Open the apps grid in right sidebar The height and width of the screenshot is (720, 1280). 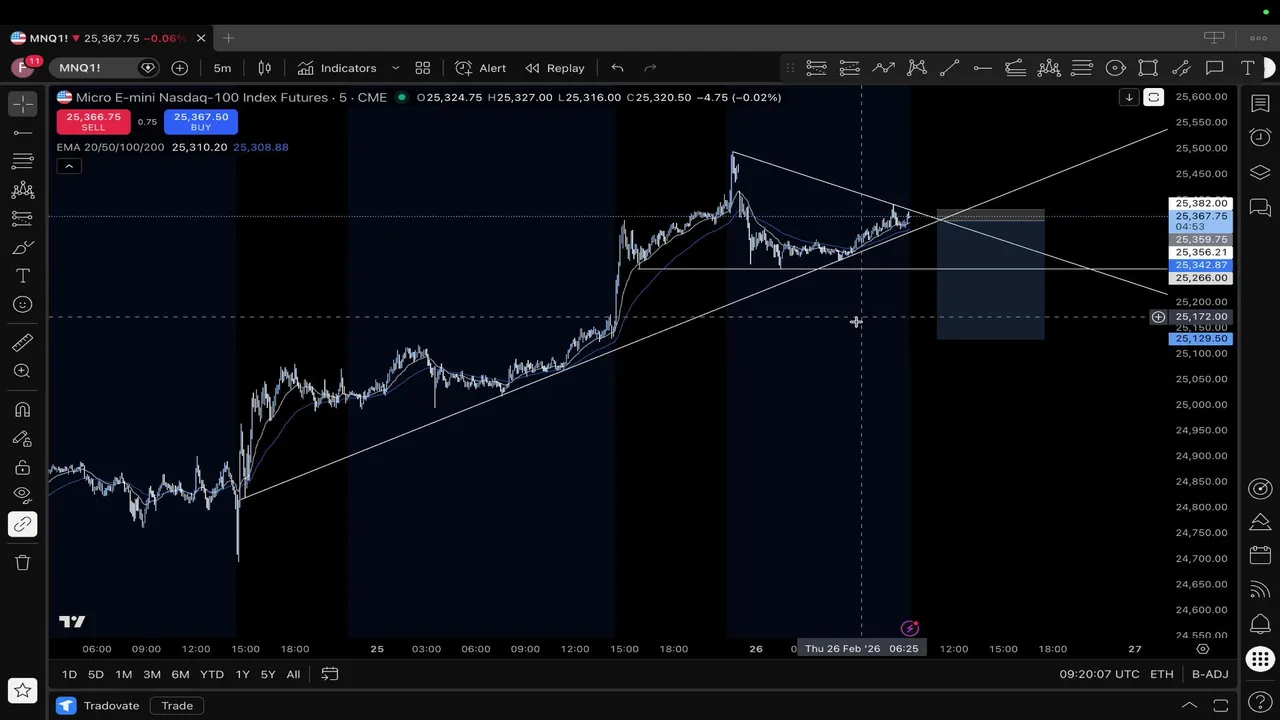click(x=1260, y=660)
